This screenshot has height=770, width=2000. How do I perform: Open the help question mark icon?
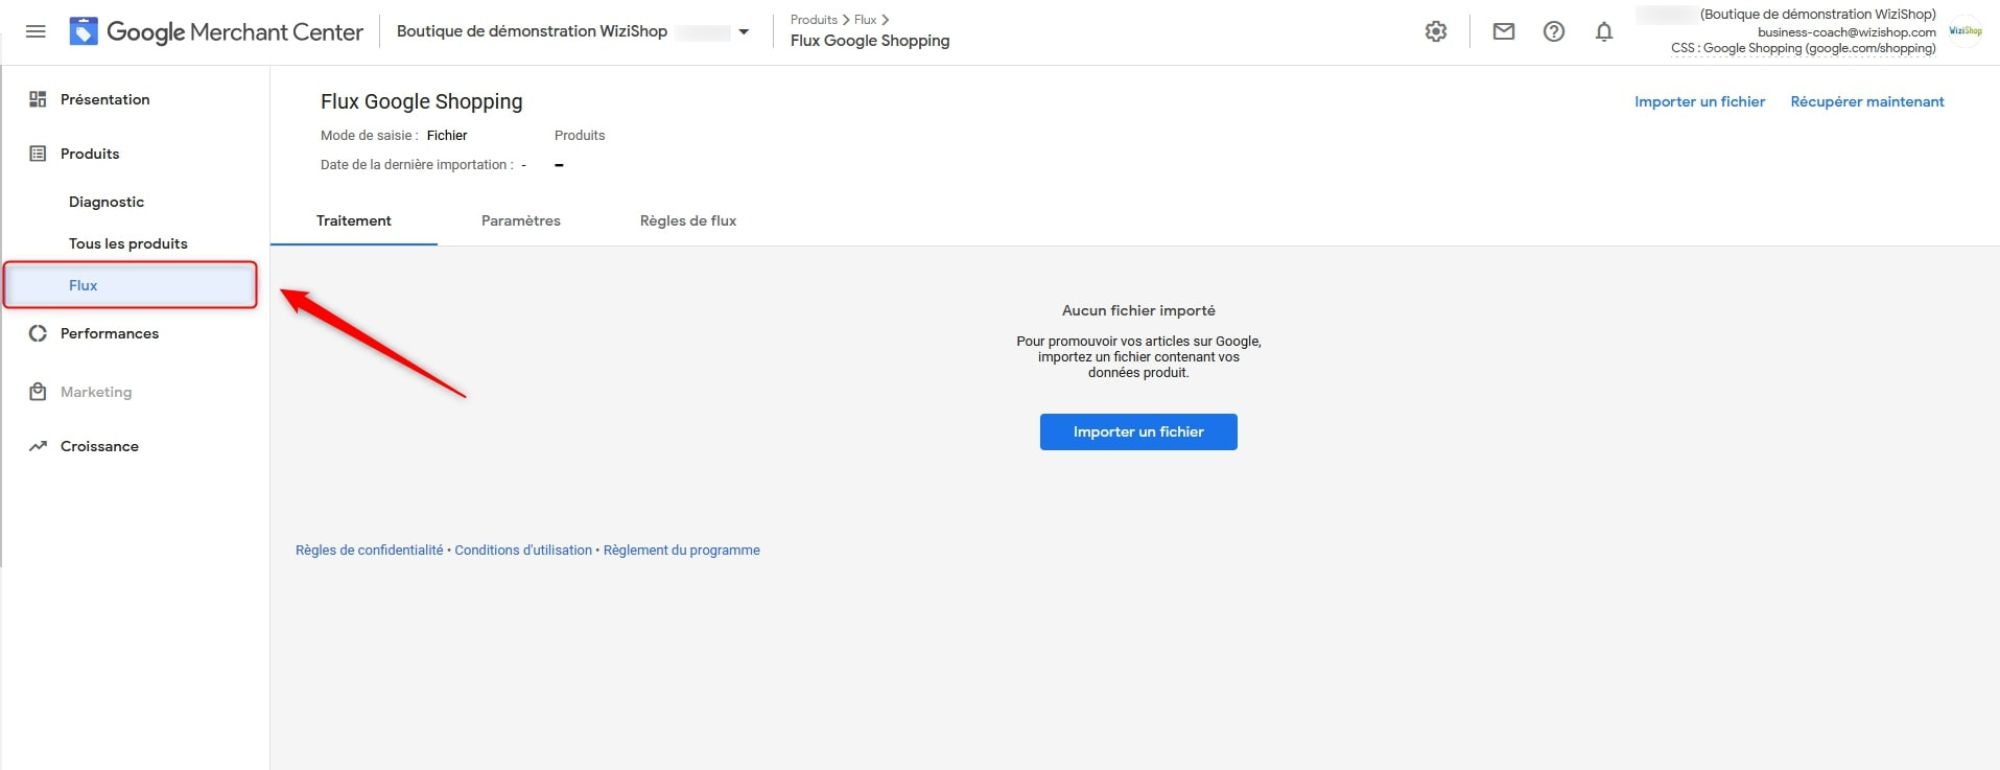[1553, 32]
